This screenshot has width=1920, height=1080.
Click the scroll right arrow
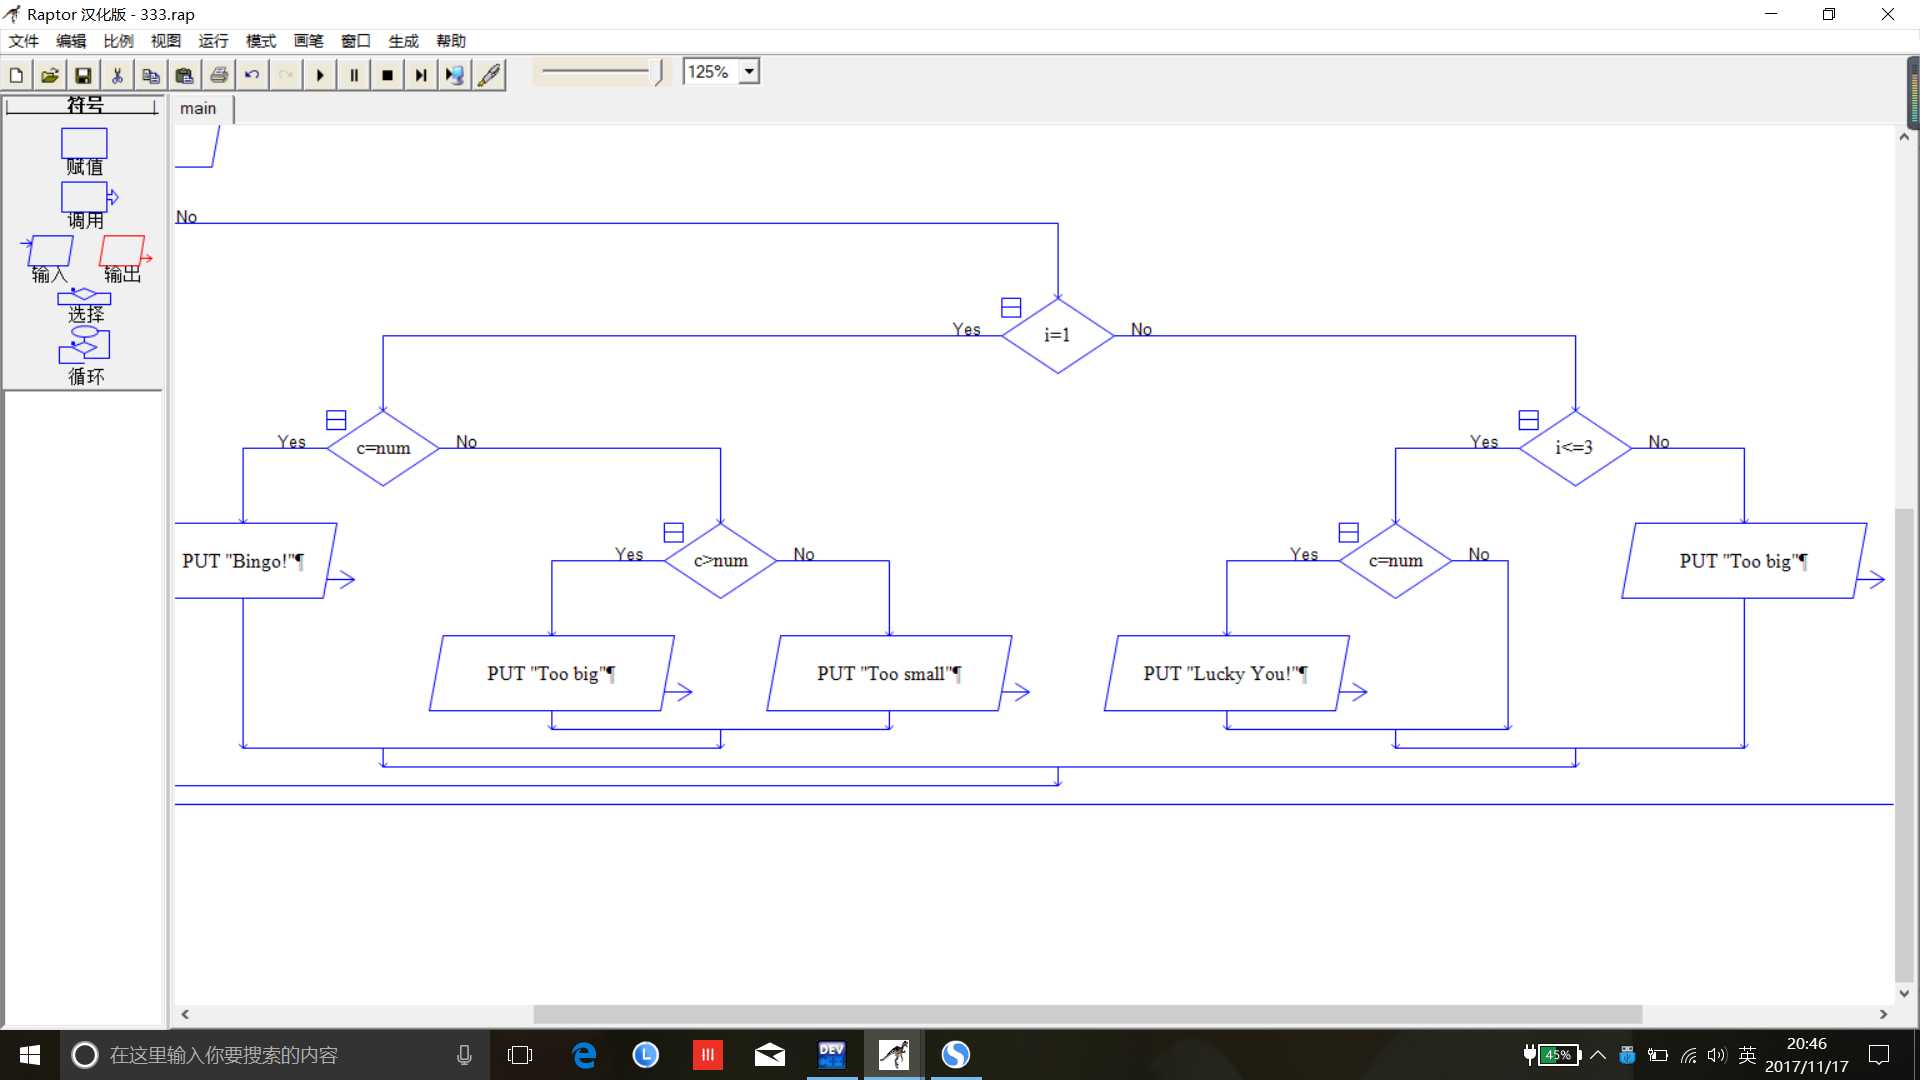click(1883, 1014)
